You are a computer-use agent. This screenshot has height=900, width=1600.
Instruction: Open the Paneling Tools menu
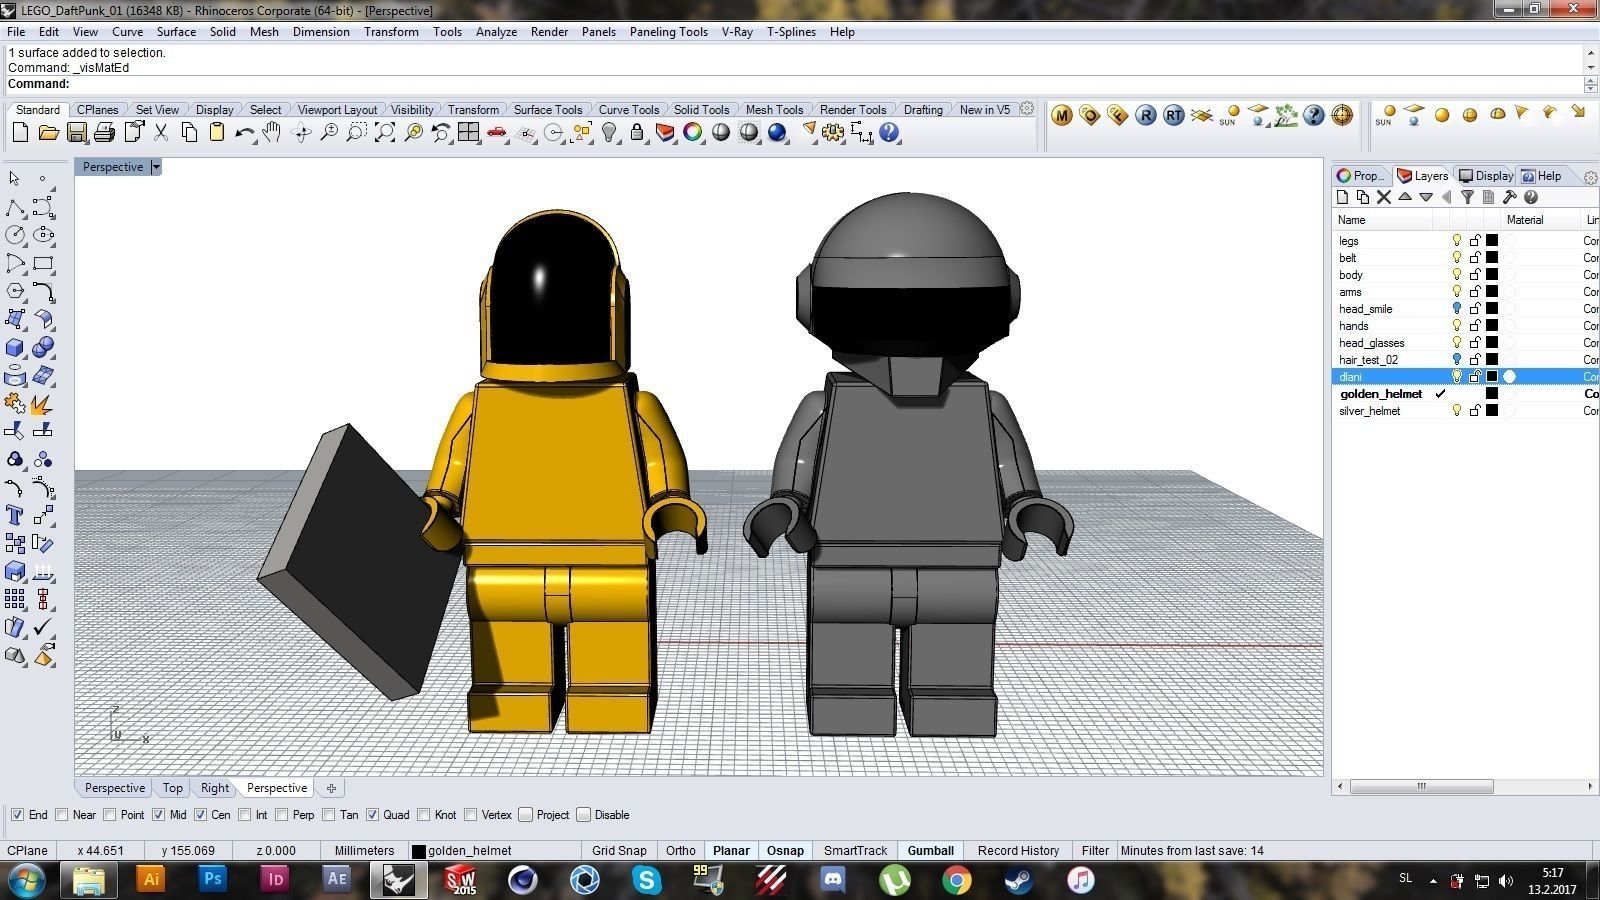tap(668, 32)
